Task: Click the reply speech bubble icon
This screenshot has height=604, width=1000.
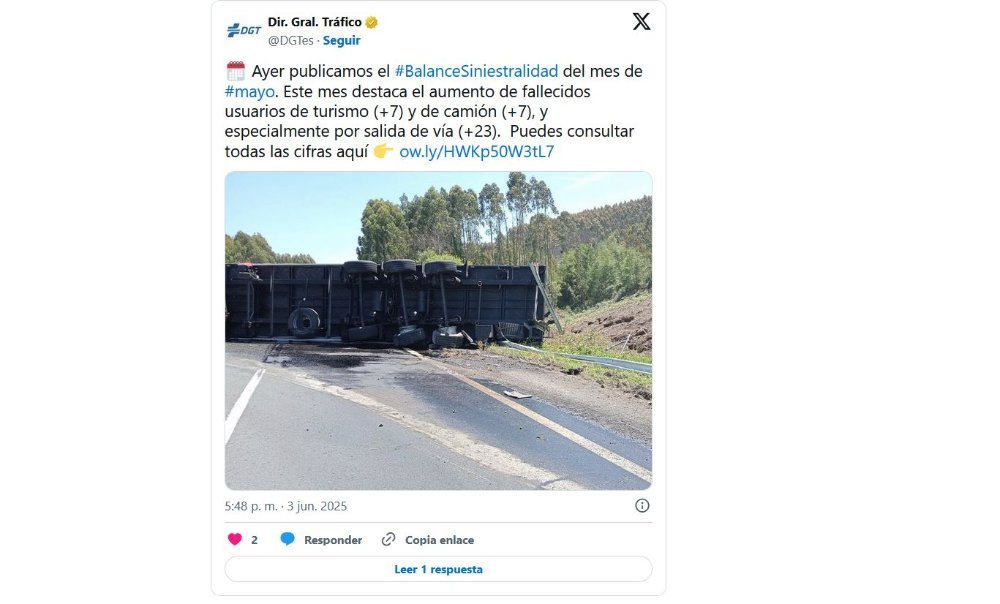Action: point(288,540)
